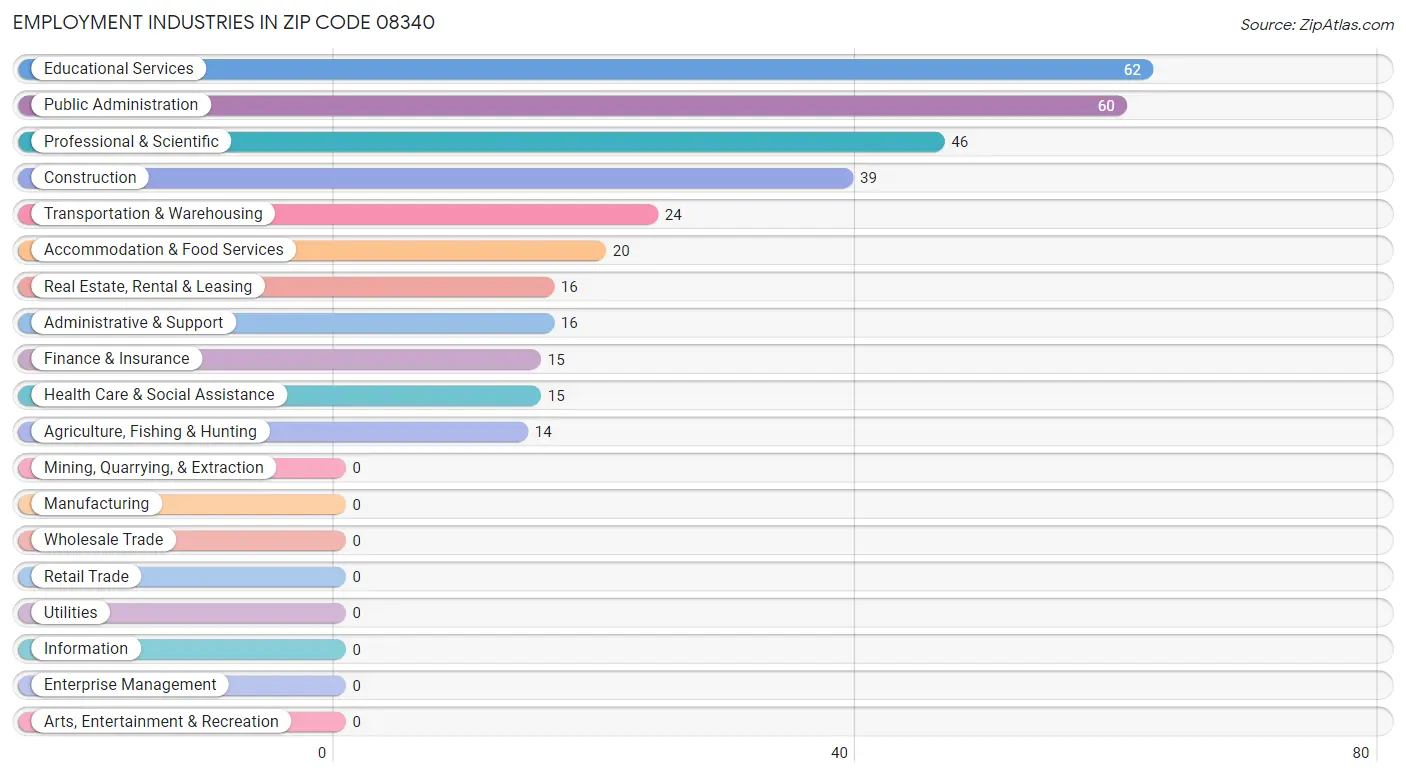Click the Manufacturing label

click(96, 504)
